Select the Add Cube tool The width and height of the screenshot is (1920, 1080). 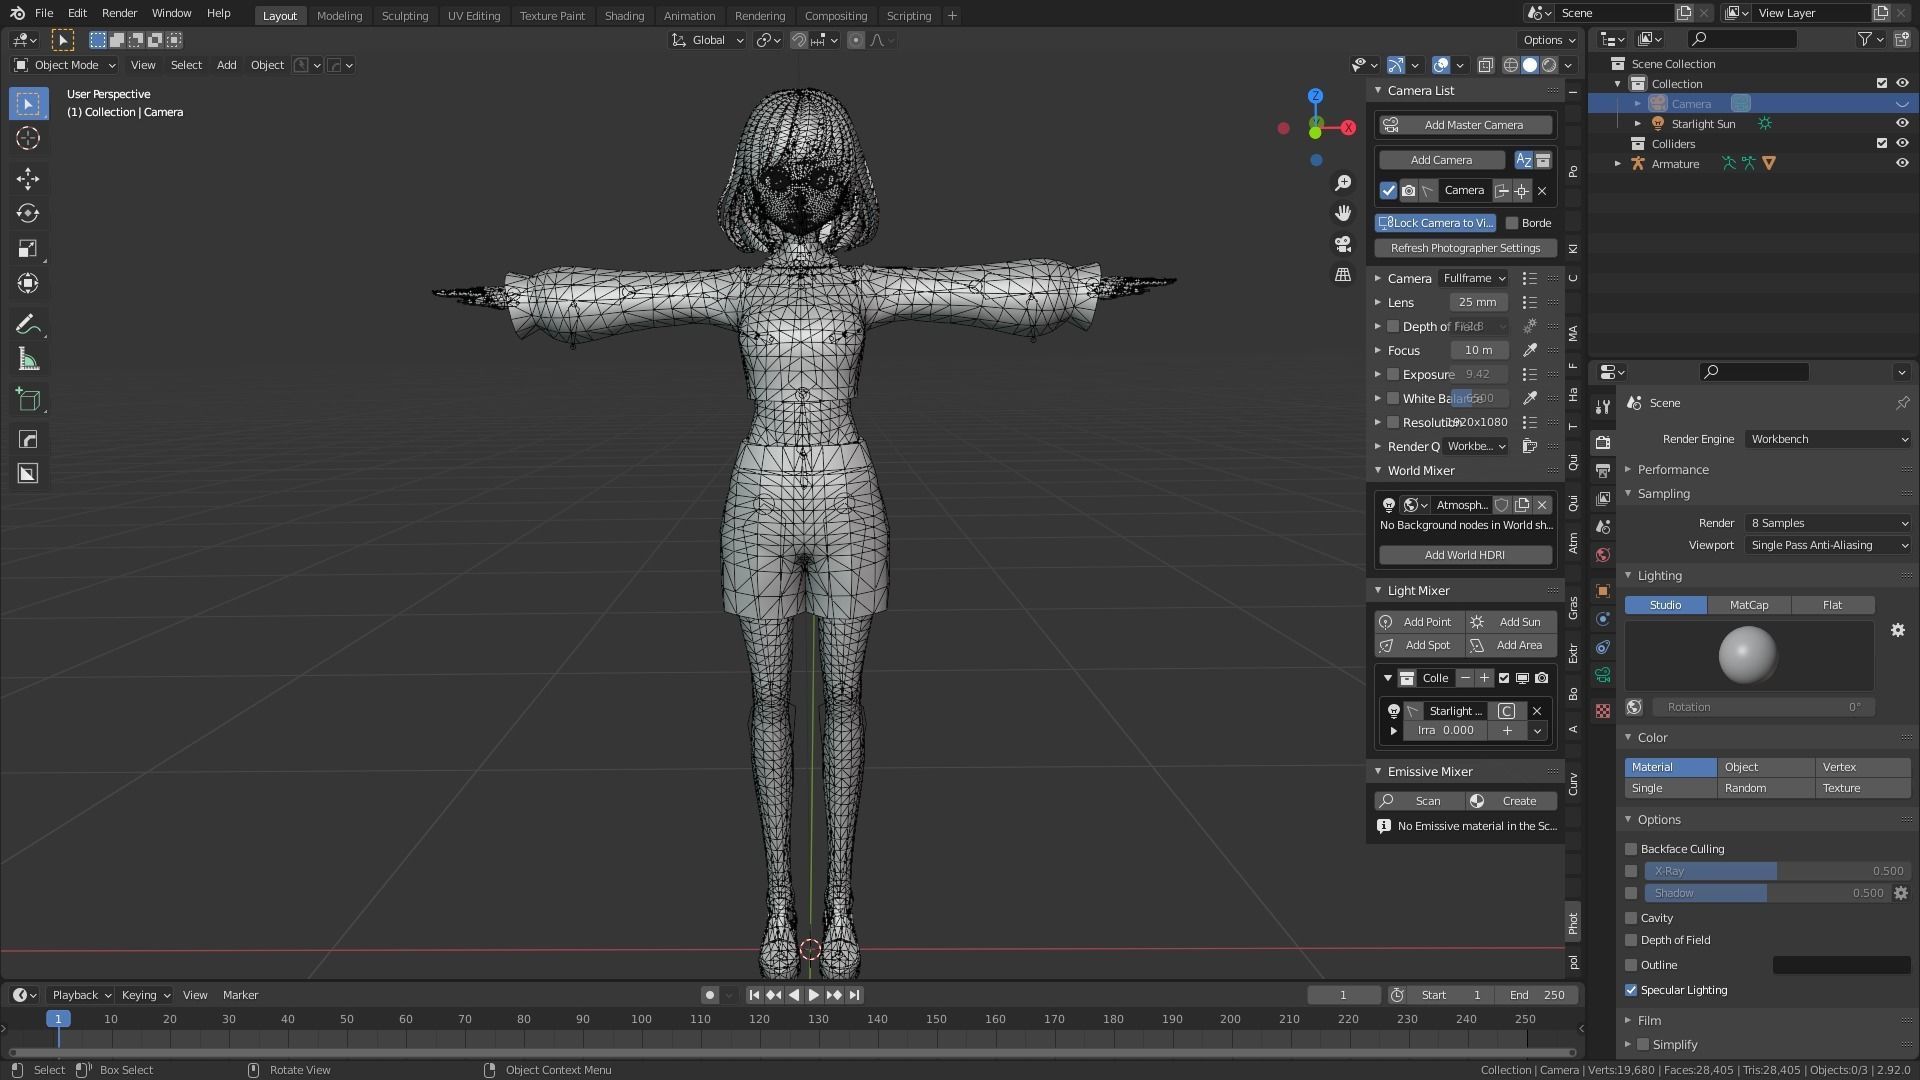pyautogui.click(x=28, y=401)
